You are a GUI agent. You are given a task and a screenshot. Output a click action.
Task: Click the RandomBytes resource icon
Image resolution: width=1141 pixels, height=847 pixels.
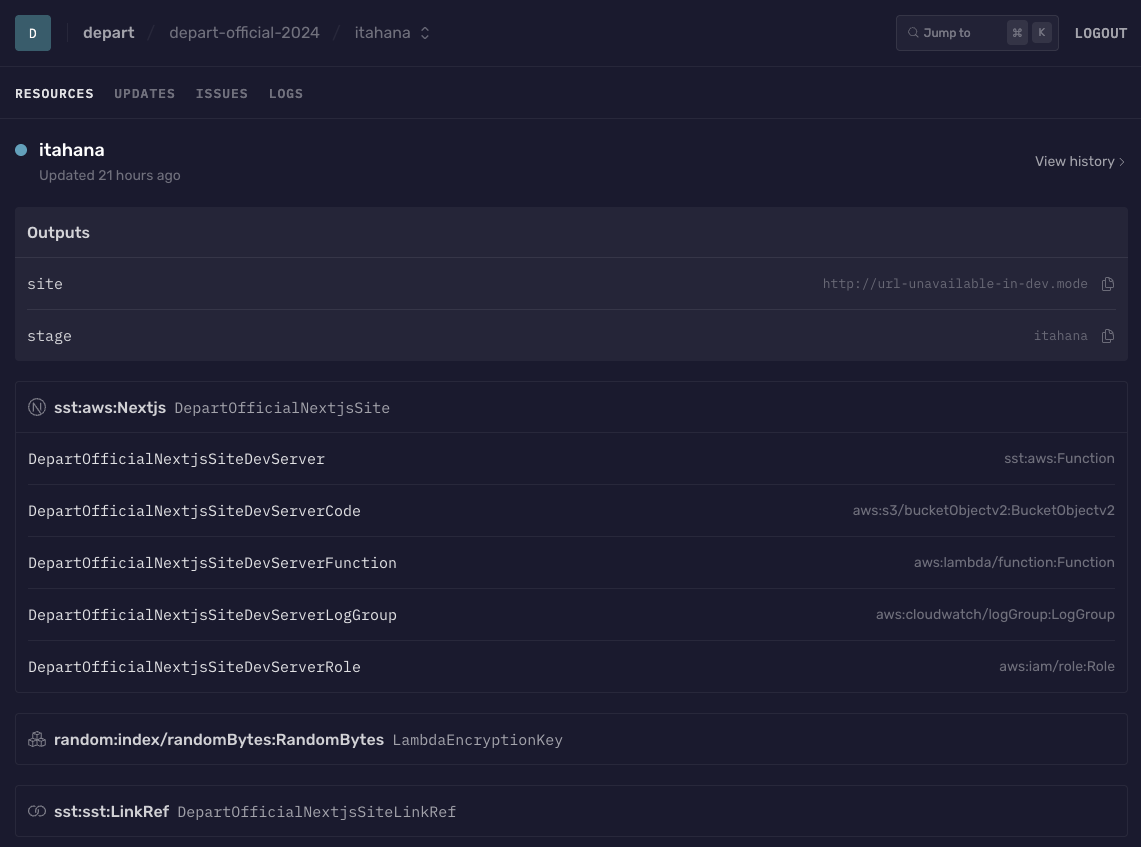point(37,739)
